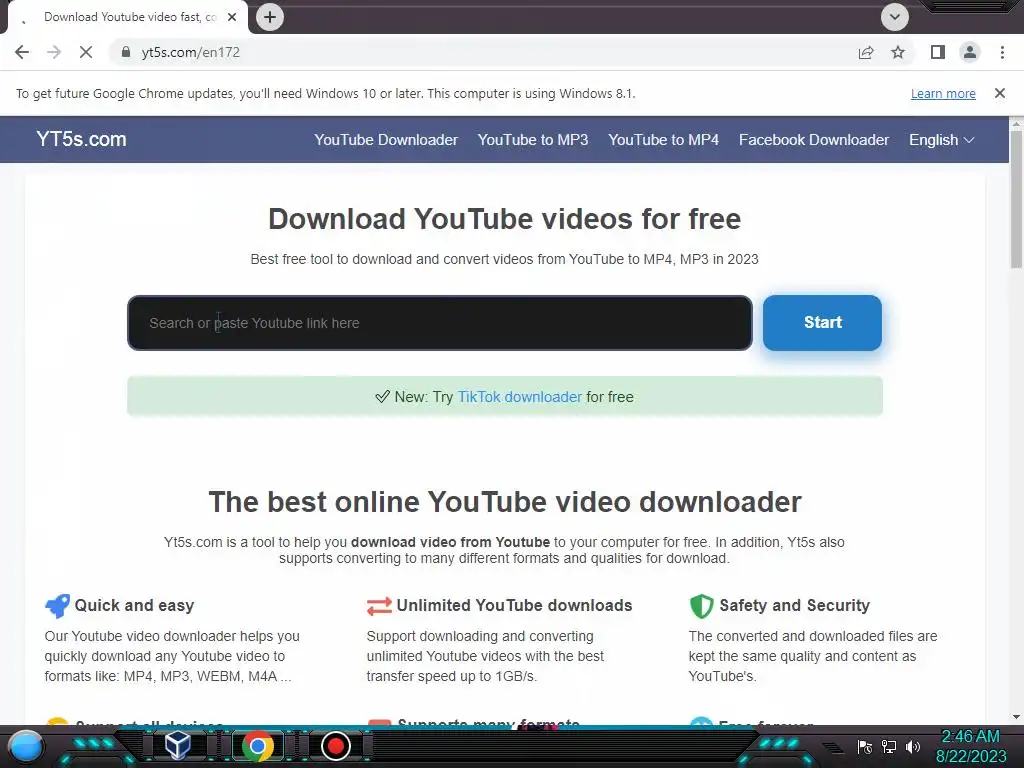Open the network tray icon
The height and width of the screenshot is (768, 1024).
pos(889,746)
